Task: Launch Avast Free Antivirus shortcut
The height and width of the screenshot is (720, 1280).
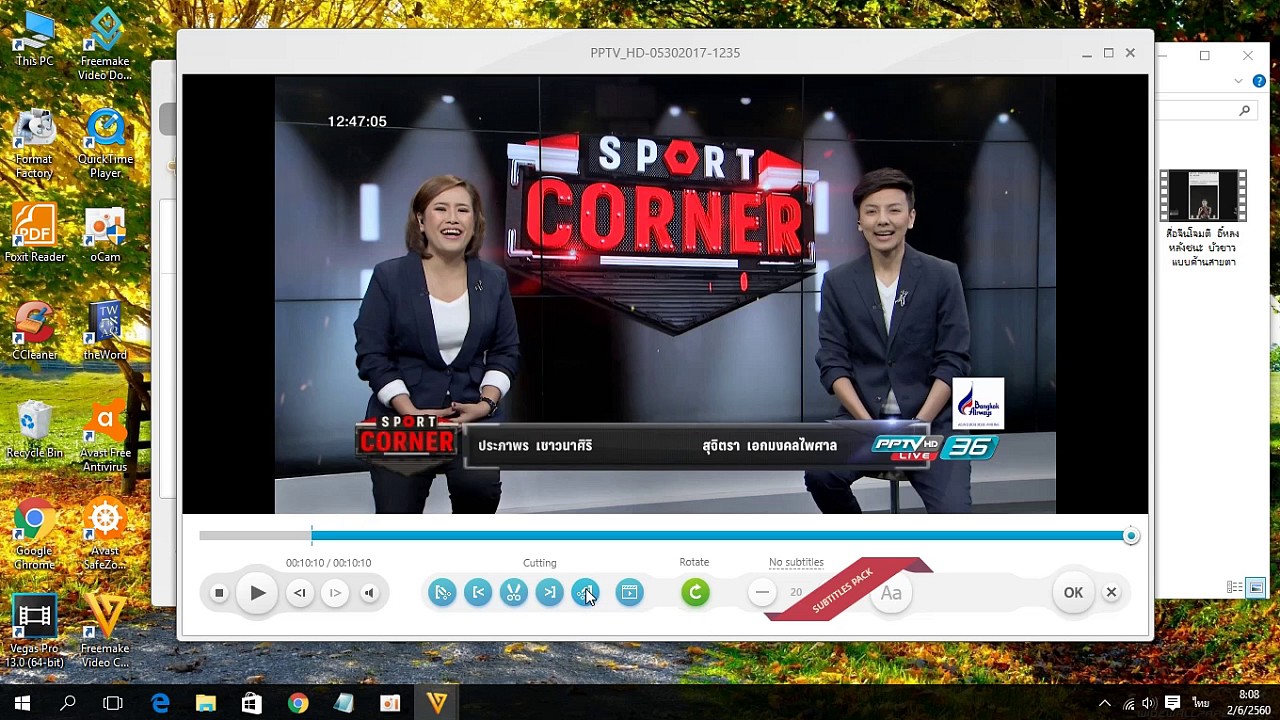Action: (105, 437)
